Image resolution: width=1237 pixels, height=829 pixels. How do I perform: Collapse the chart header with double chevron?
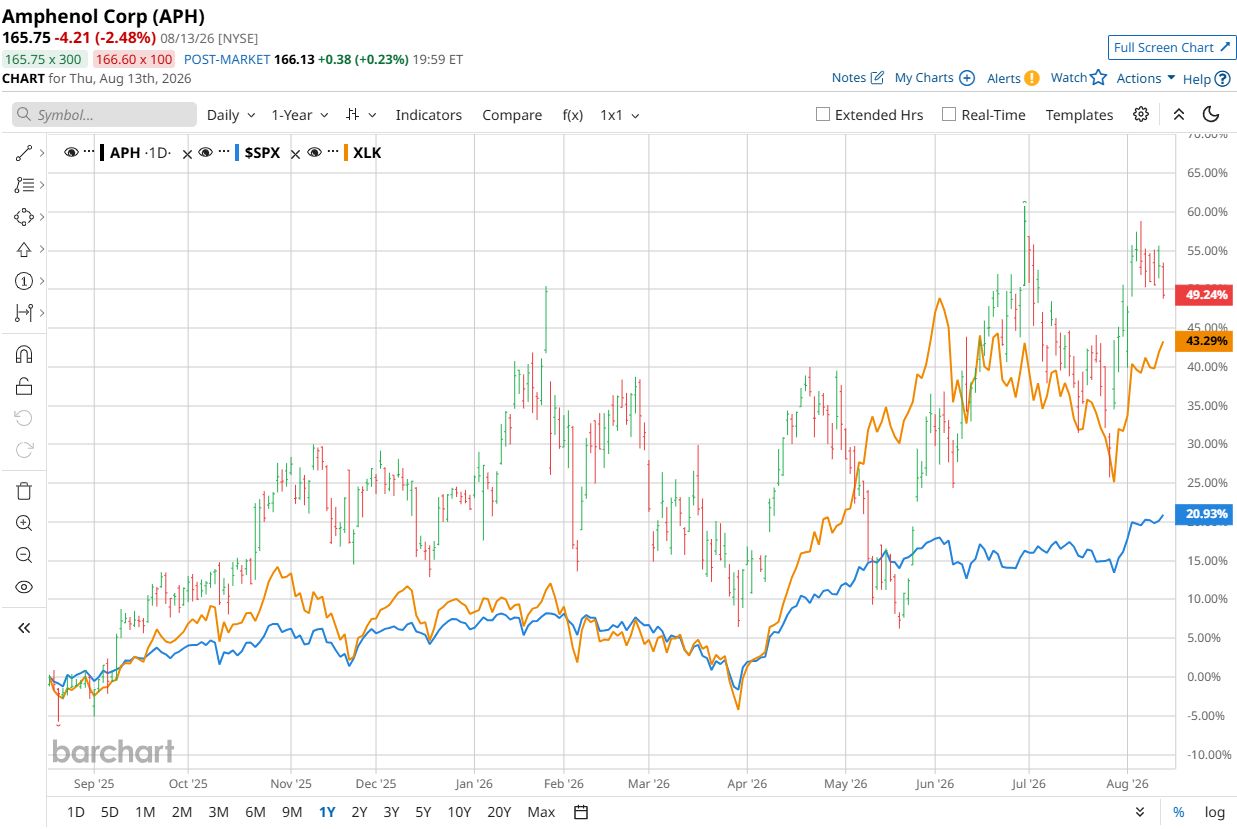click(1179, 114)
